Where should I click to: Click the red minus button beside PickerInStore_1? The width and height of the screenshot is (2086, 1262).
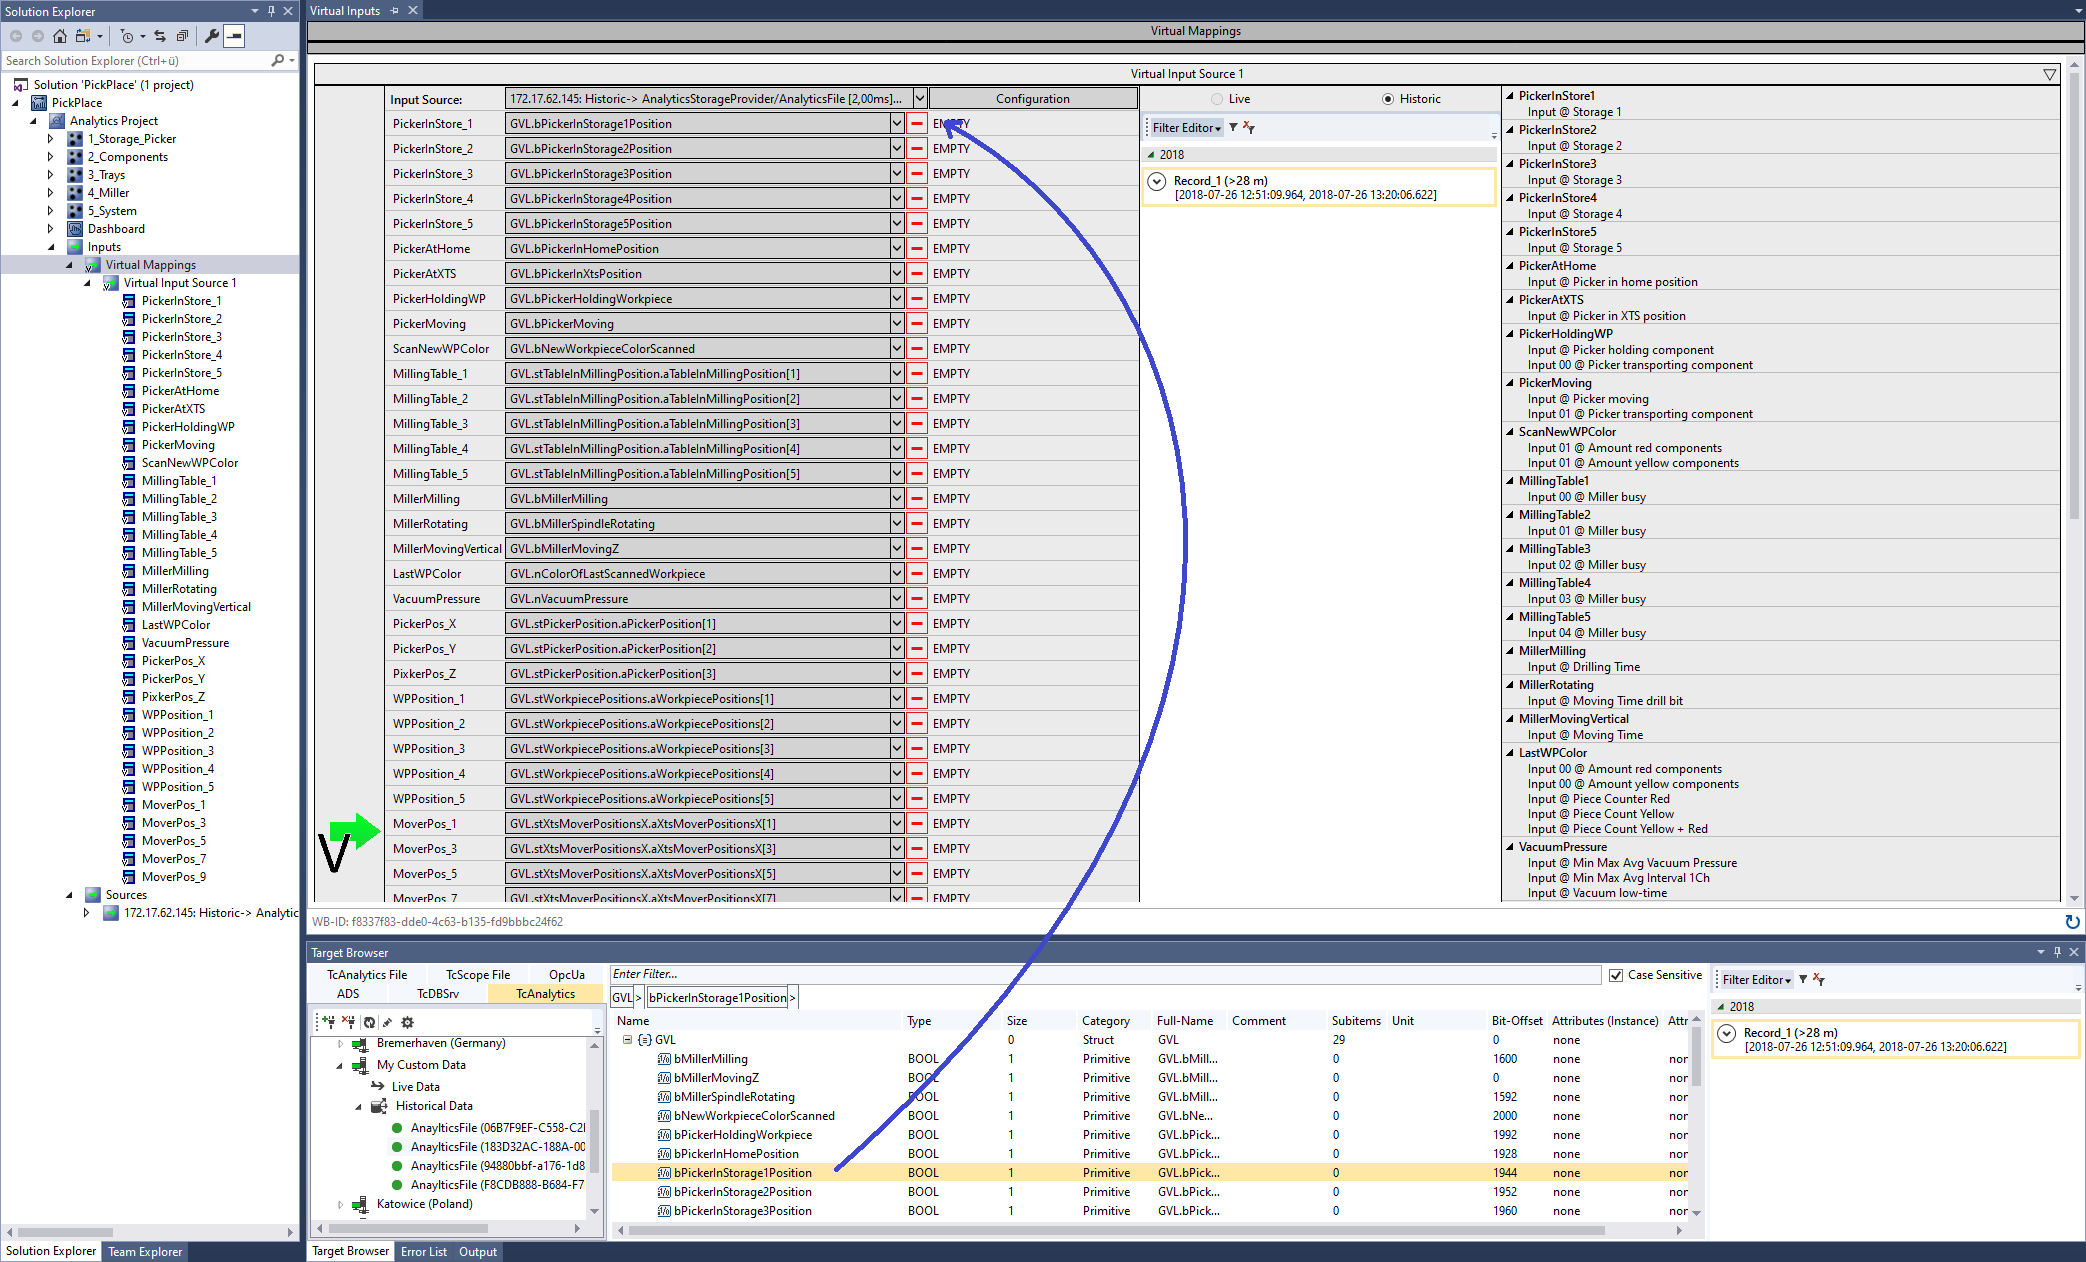pos(917,124)
